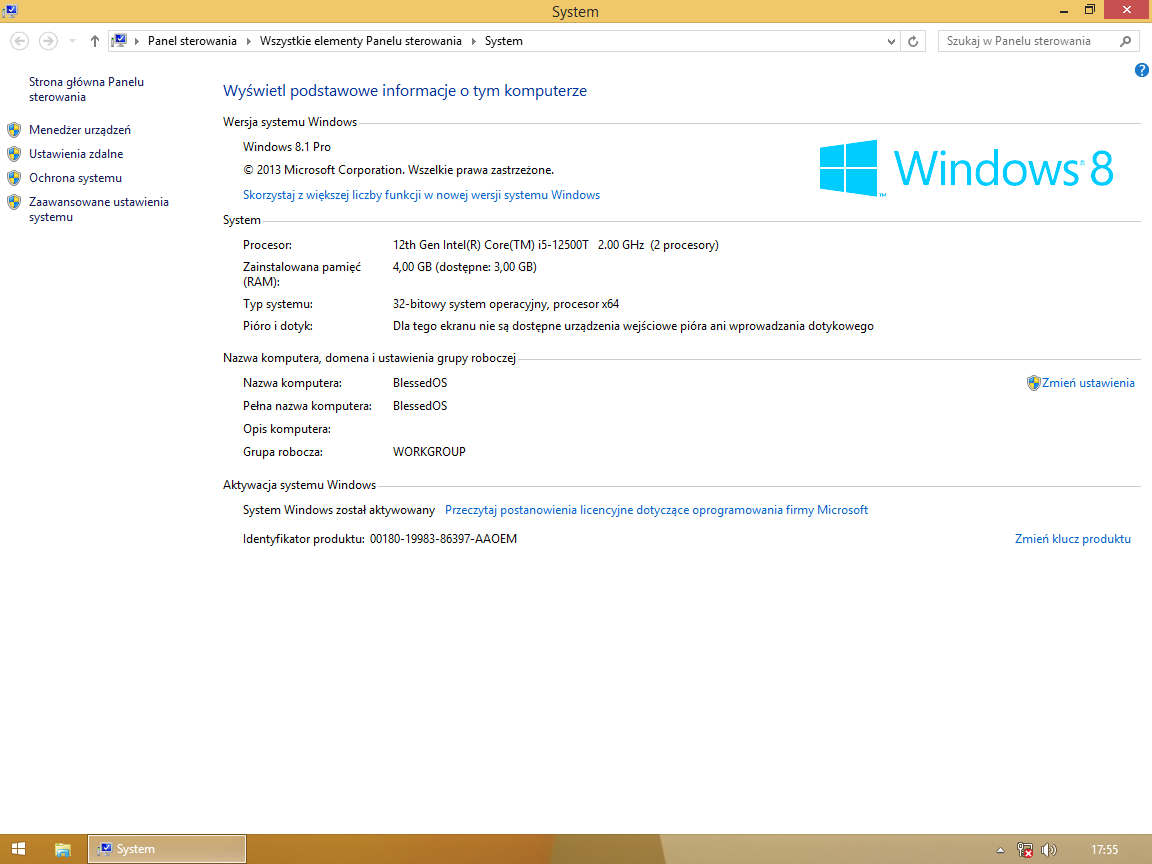Click Zmień klucz produktu link
This screenshot has height=864, width=1152.
(1072, 539)
